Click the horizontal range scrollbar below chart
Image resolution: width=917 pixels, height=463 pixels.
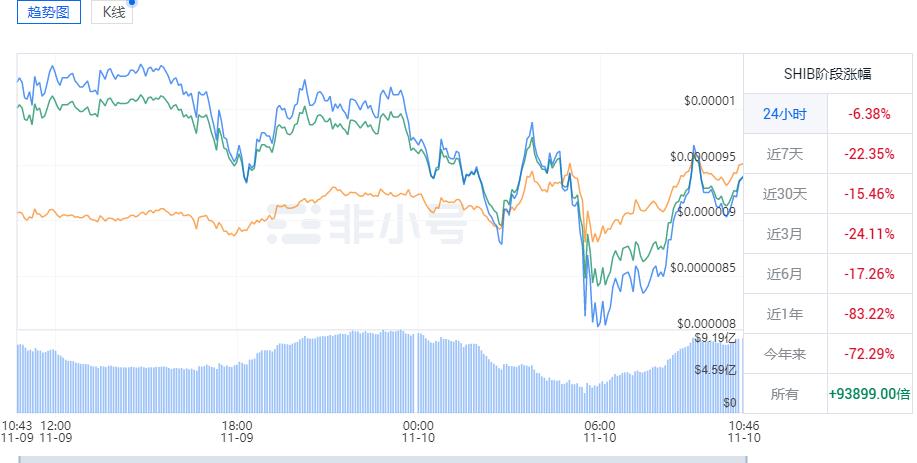pyautogui.click(x=380, y=458)
